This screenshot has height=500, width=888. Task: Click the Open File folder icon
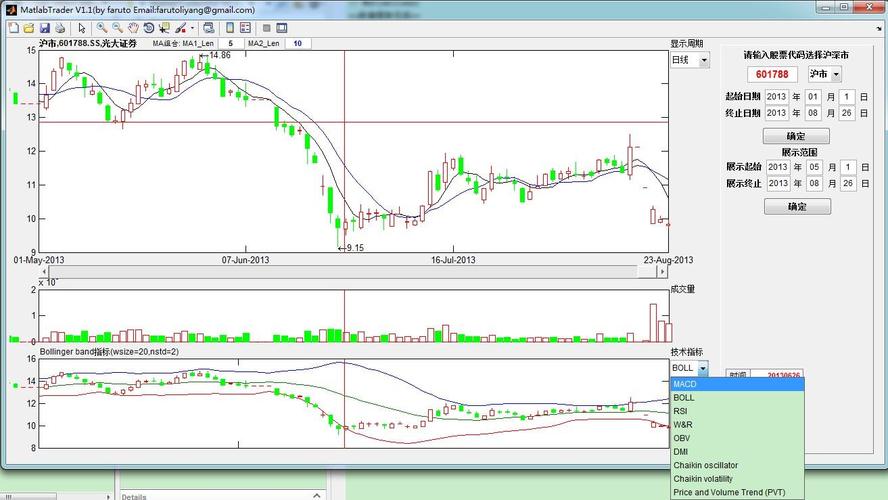point(29,28)
